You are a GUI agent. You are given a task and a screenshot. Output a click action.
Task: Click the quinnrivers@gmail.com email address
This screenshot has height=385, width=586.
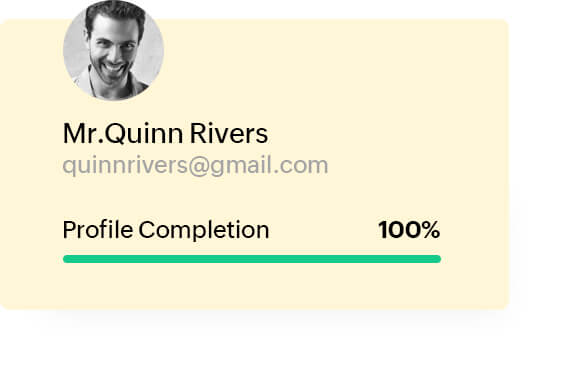point(195,166)
